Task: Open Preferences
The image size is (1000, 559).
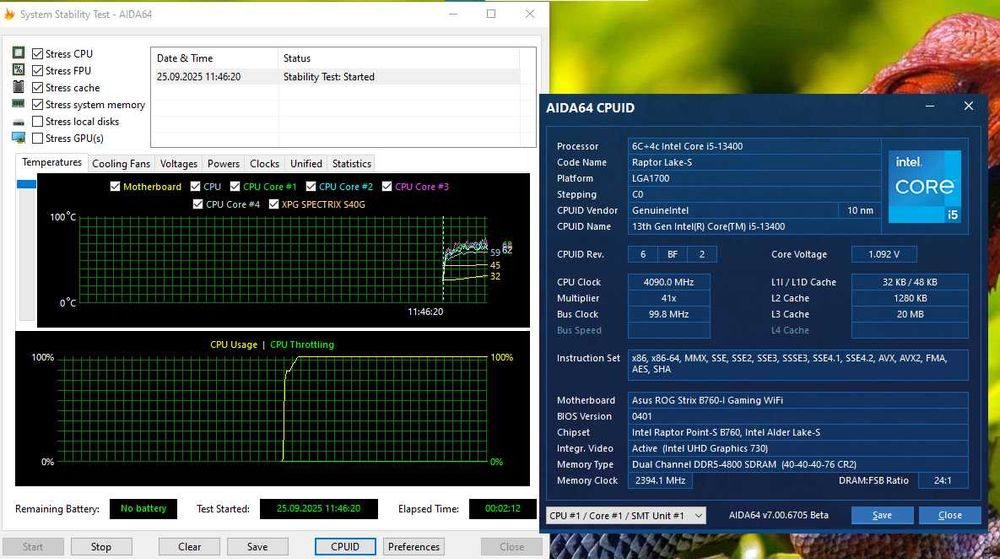Action: point(414,547)
